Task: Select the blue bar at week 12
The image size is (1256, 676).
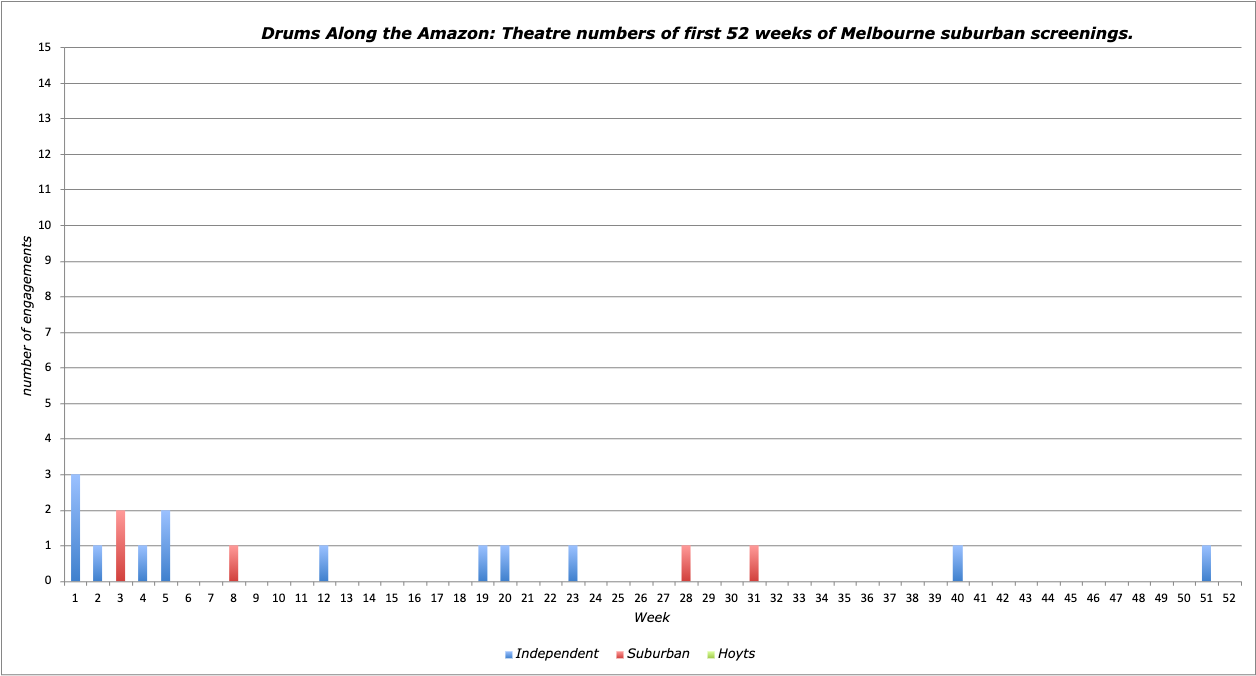Action: pyautogui.click(x=324, y=564)
